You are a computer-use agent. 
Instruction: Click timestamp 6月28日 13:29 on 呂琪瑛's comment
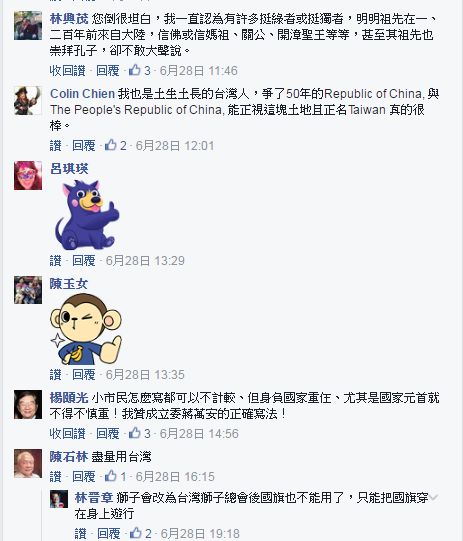pyautogui.click(x=145, y=260)
